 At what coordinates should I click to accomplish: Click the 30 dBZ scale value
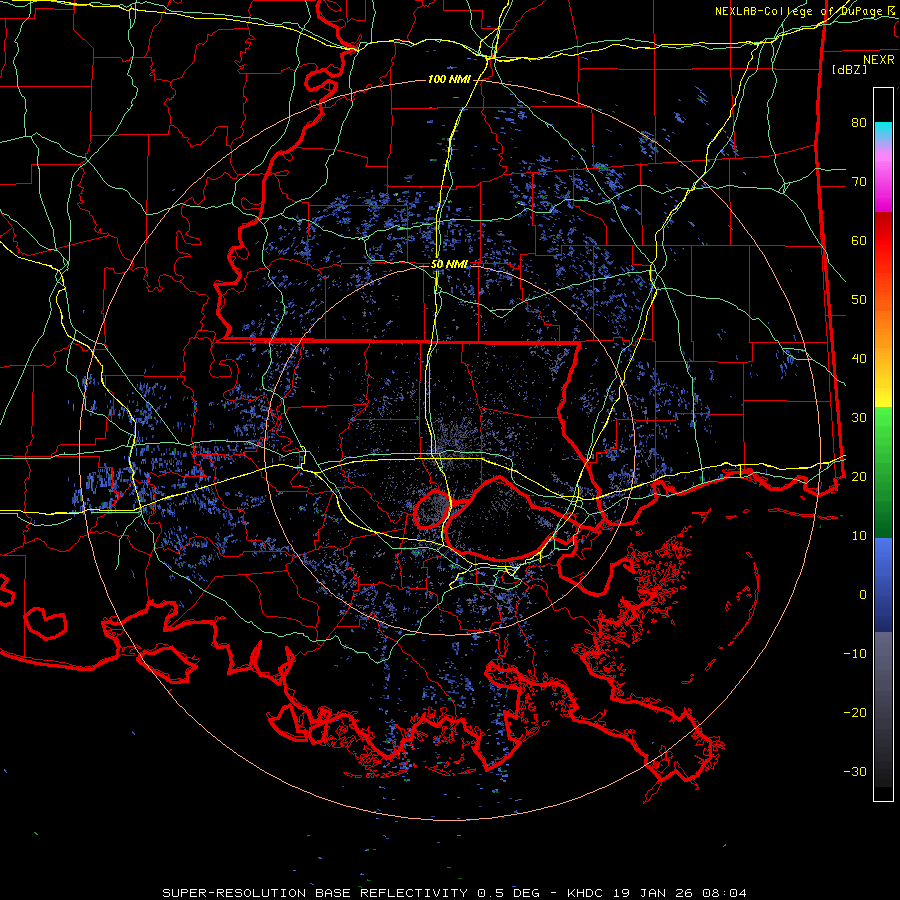point(859,418)
